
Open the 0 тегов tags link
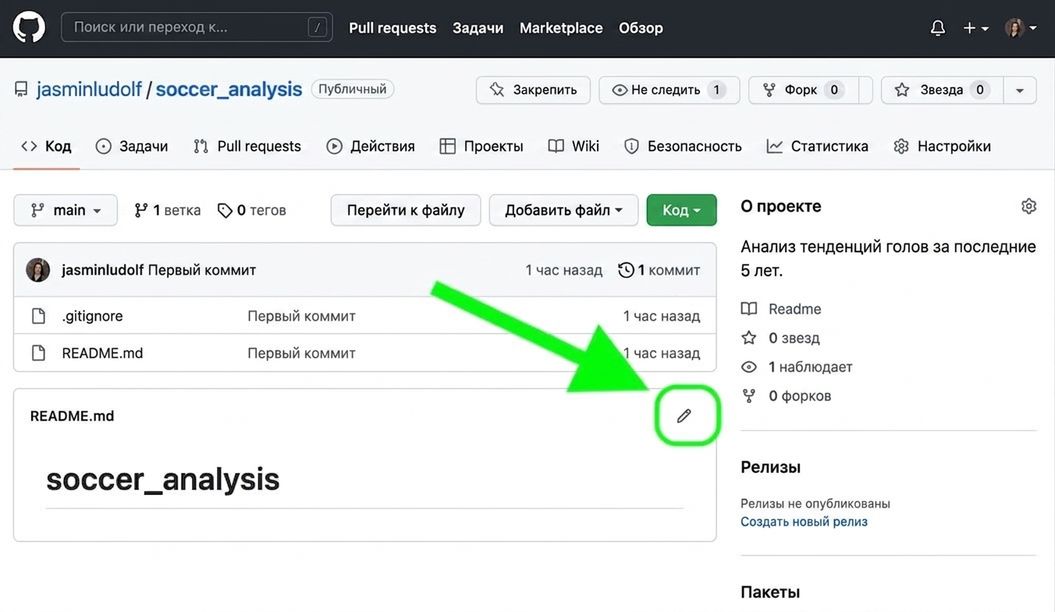(252, 211)
